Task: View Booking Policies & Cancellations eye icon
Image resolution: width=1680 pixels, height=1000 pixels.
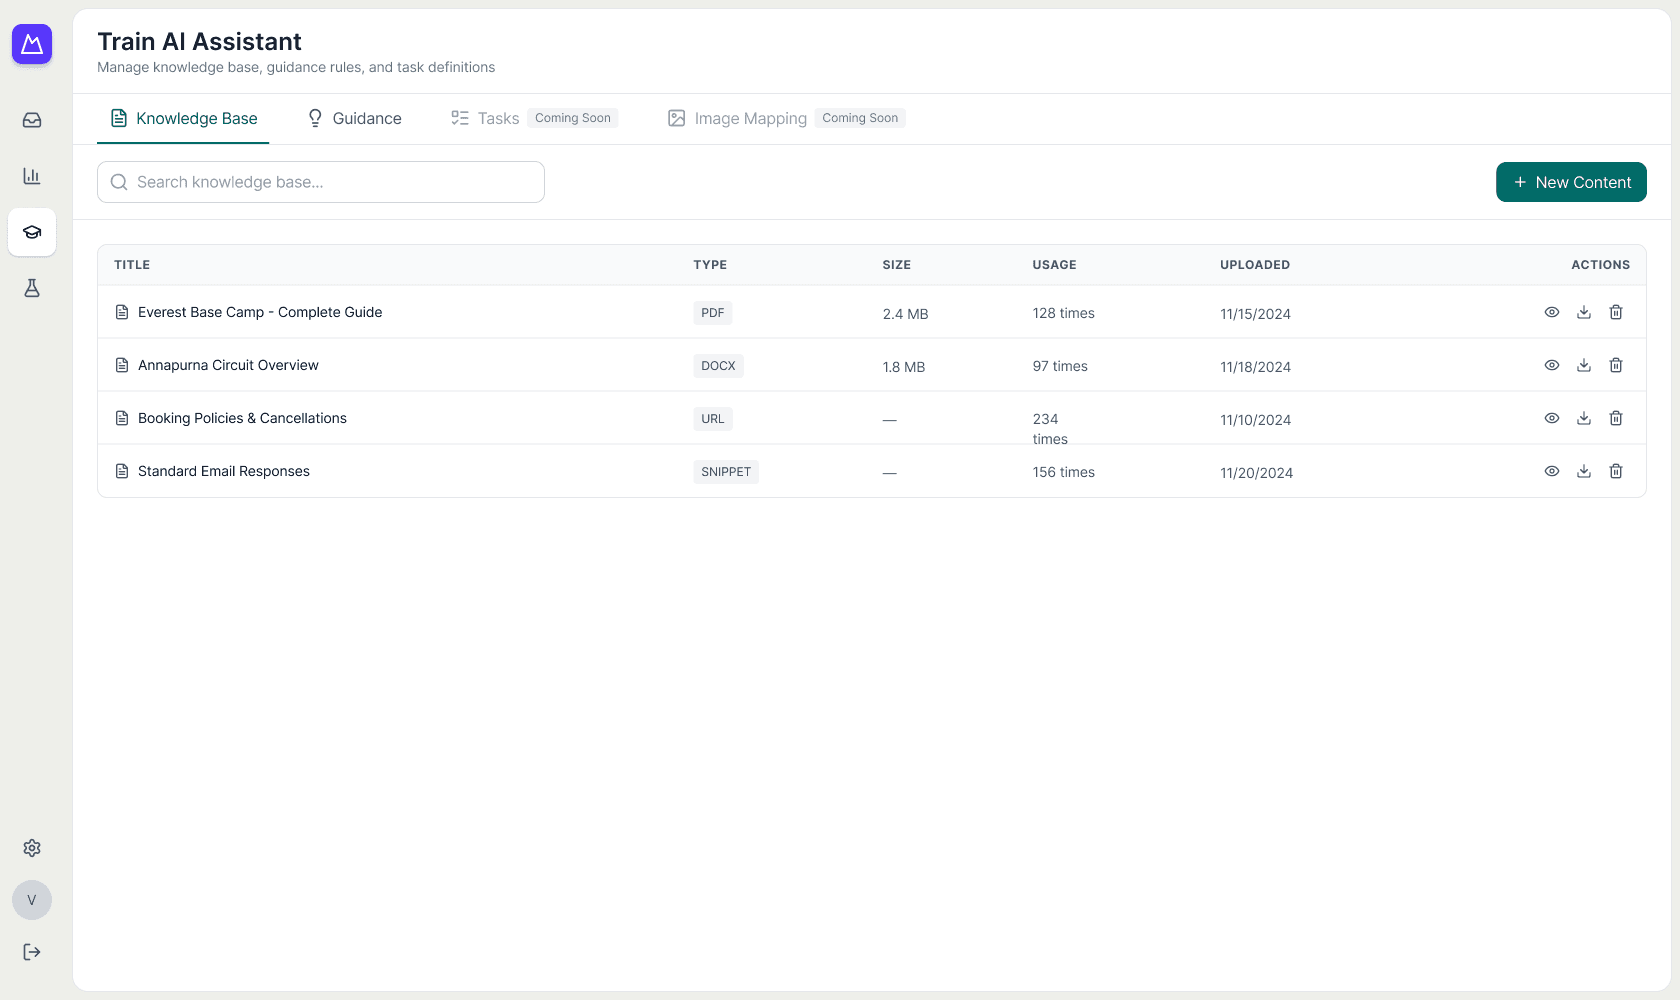Action: [1552, 418]
